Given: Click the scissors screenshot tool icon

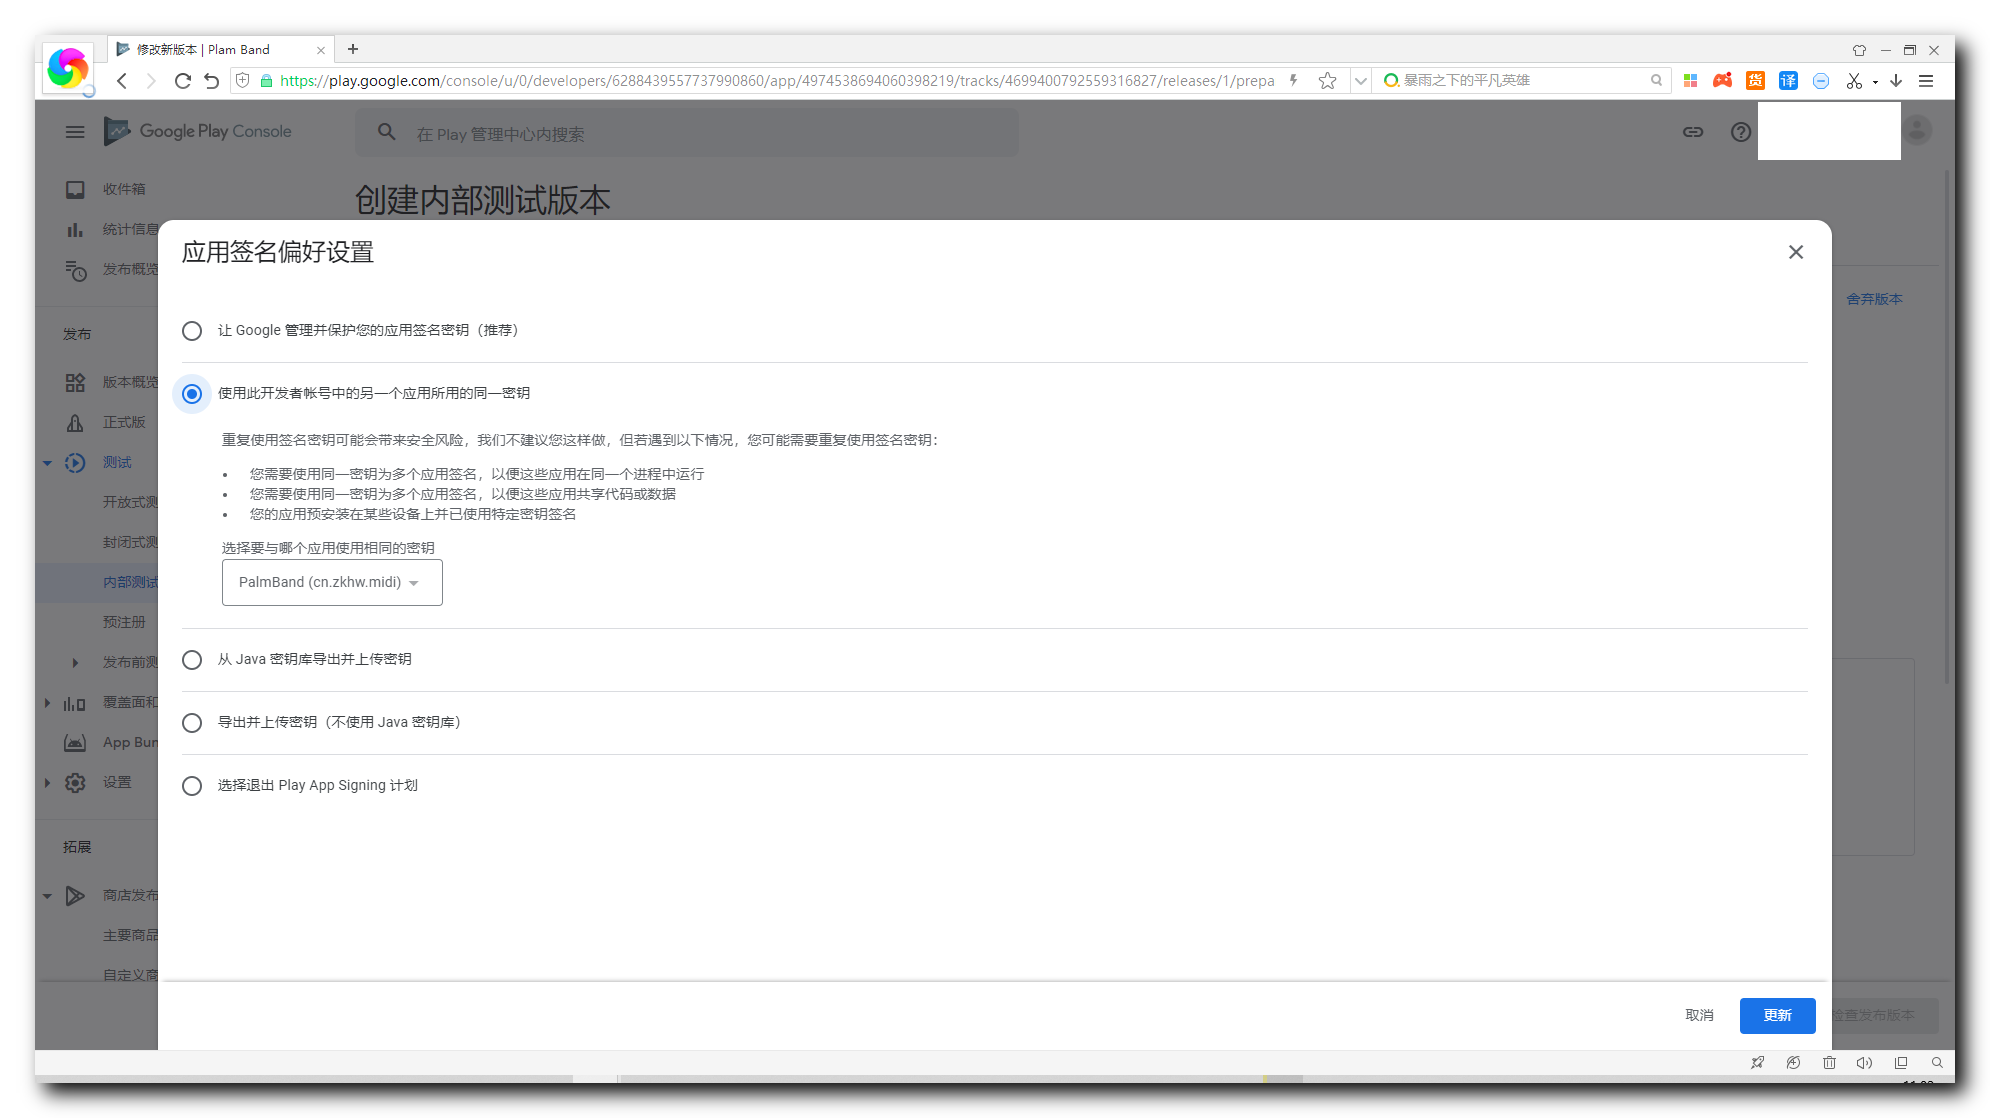Looking at the screenshot, I should point(1854,81).
